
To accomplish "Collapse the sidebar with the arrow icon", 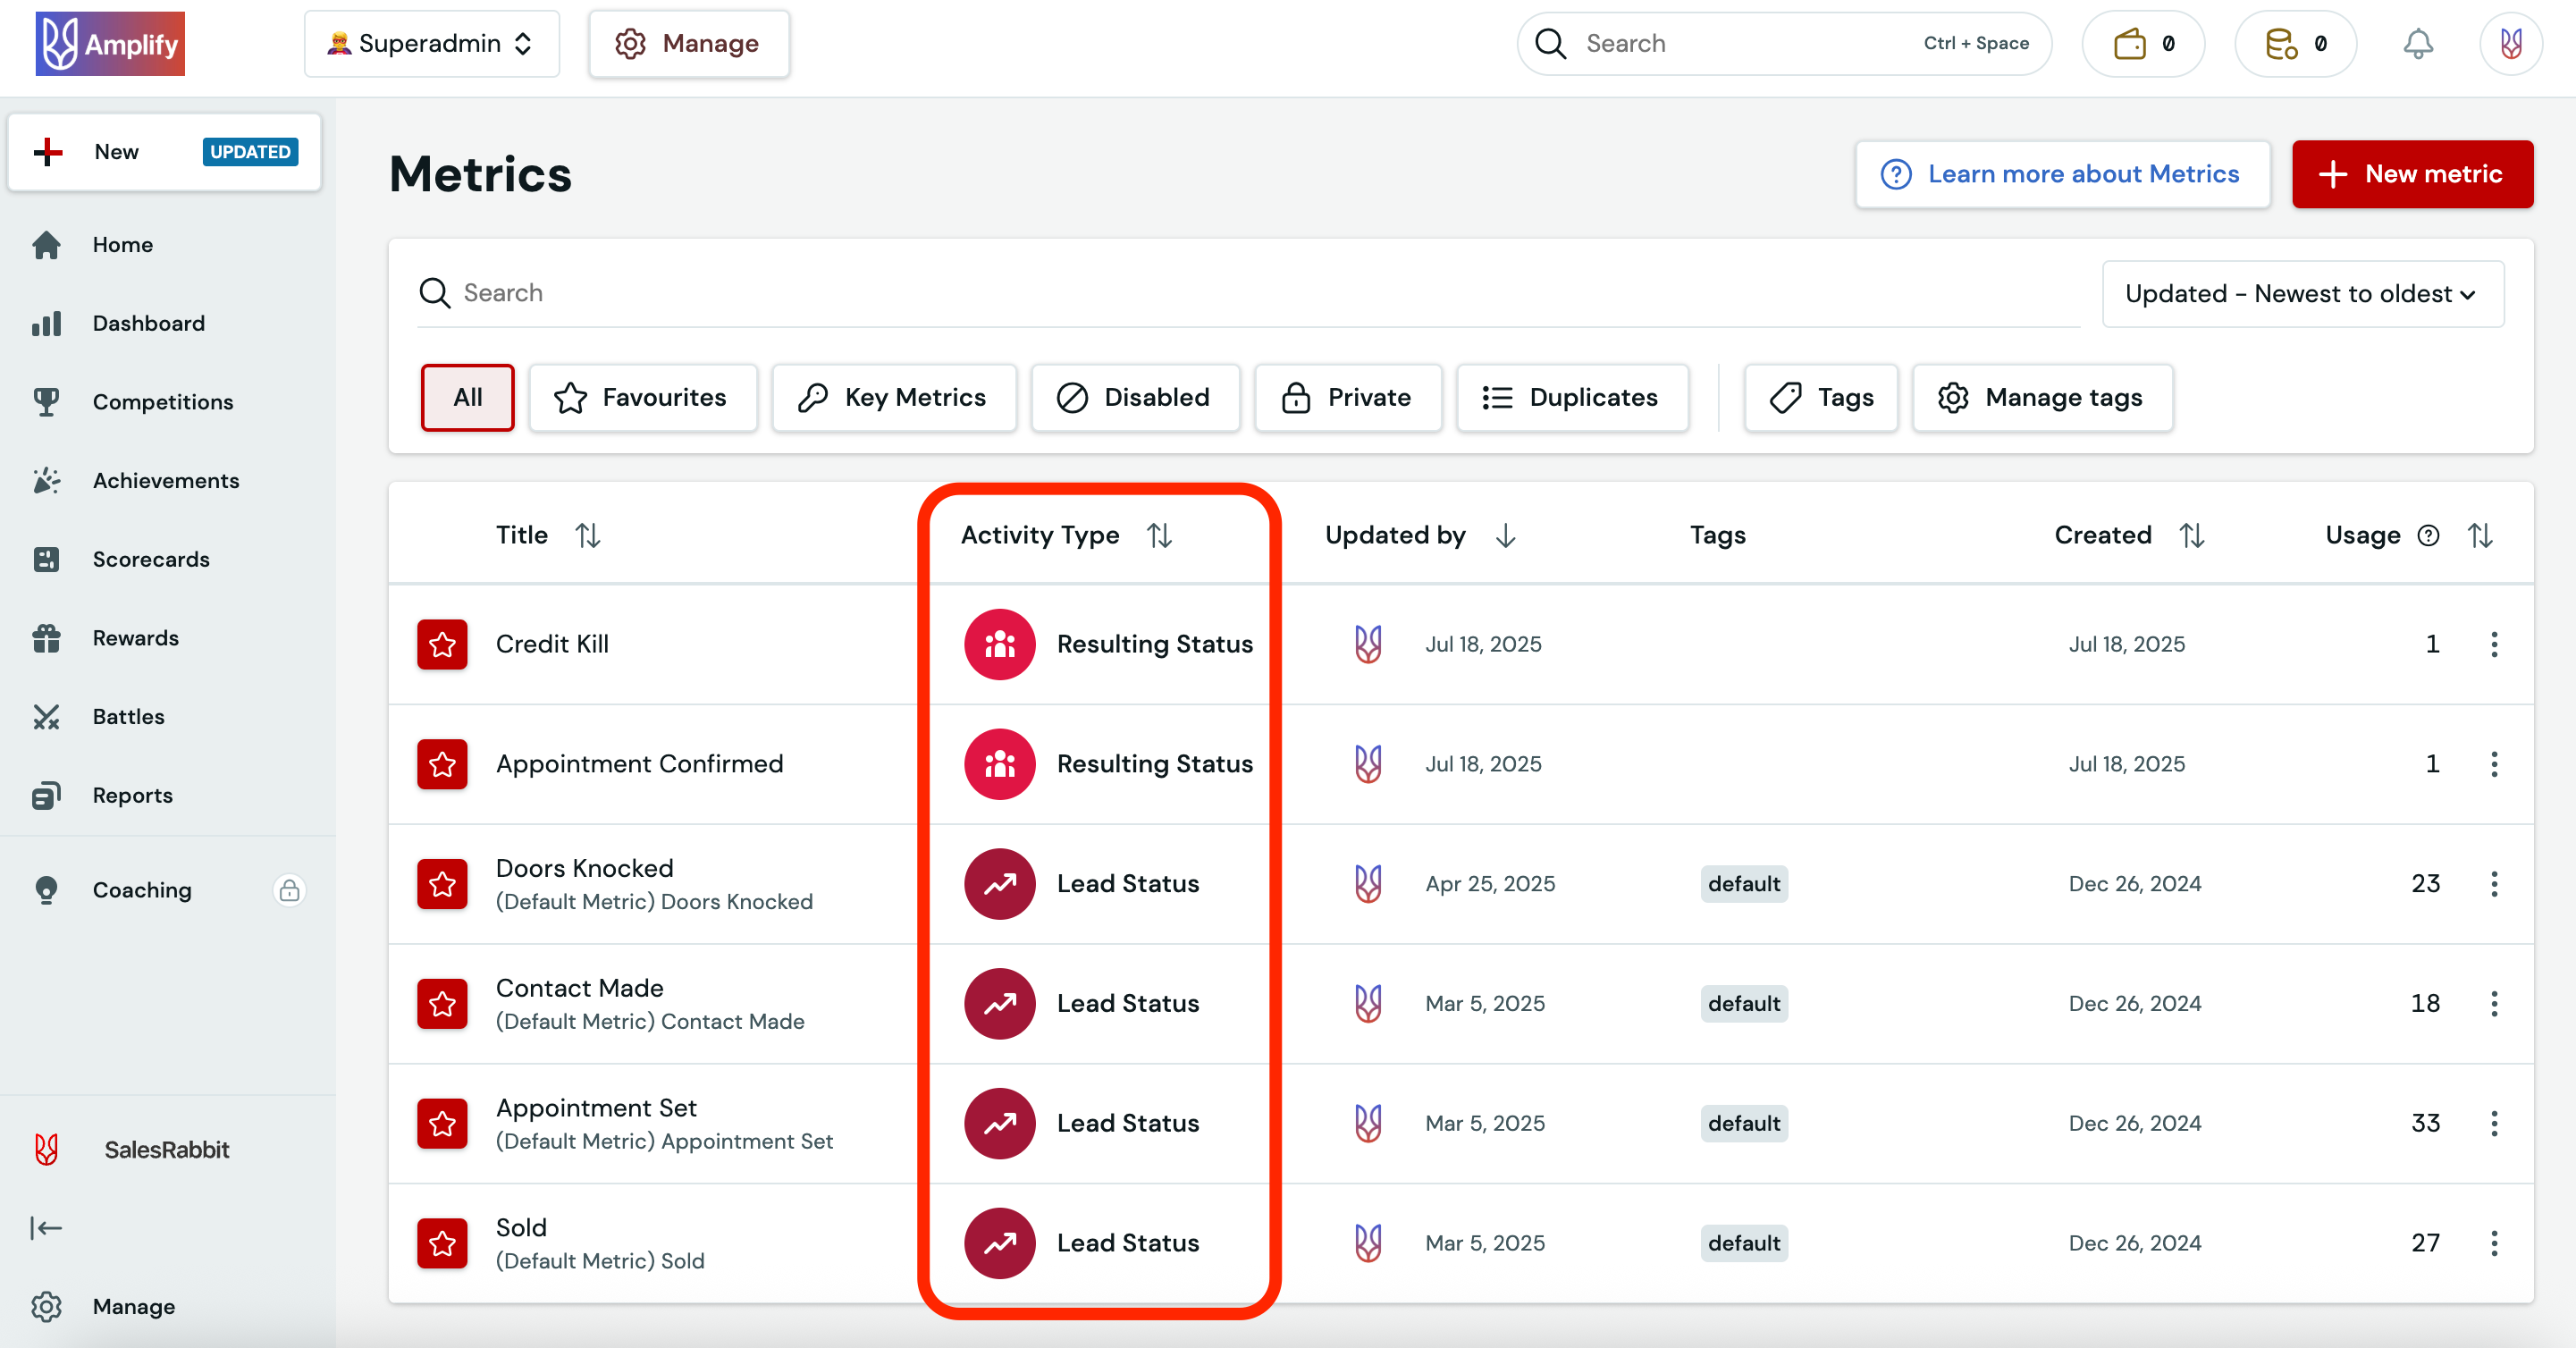I will [x=46, y=1228].
